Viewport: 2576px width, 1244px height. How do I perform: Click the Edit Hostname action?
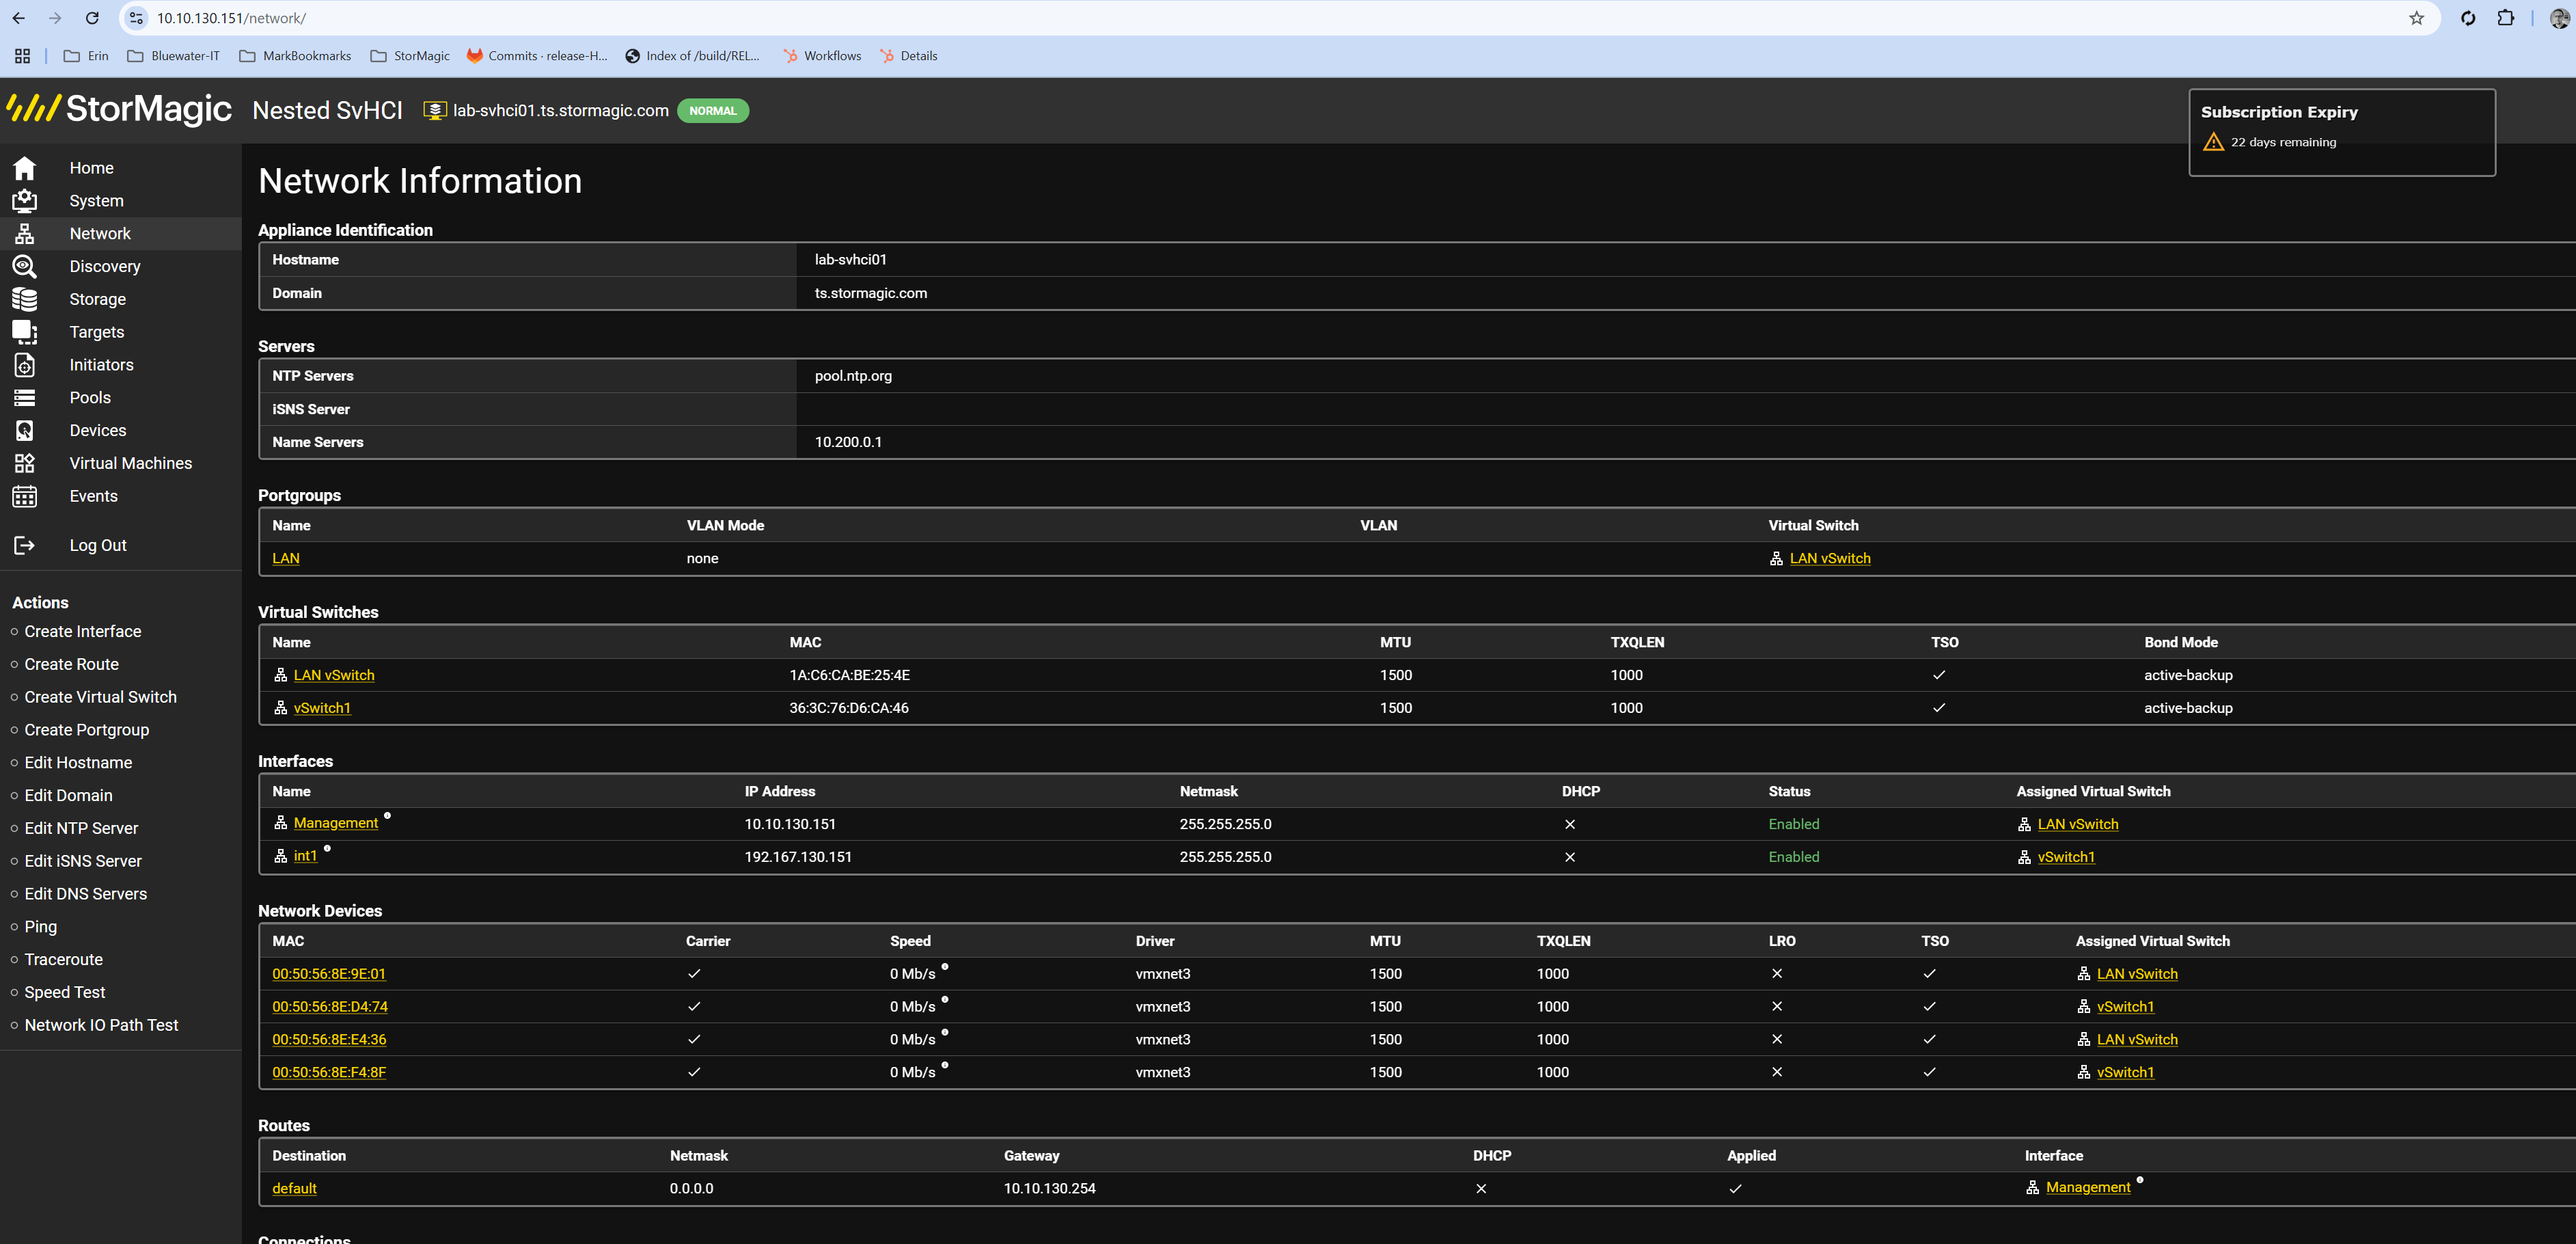(x=78, y=763)
